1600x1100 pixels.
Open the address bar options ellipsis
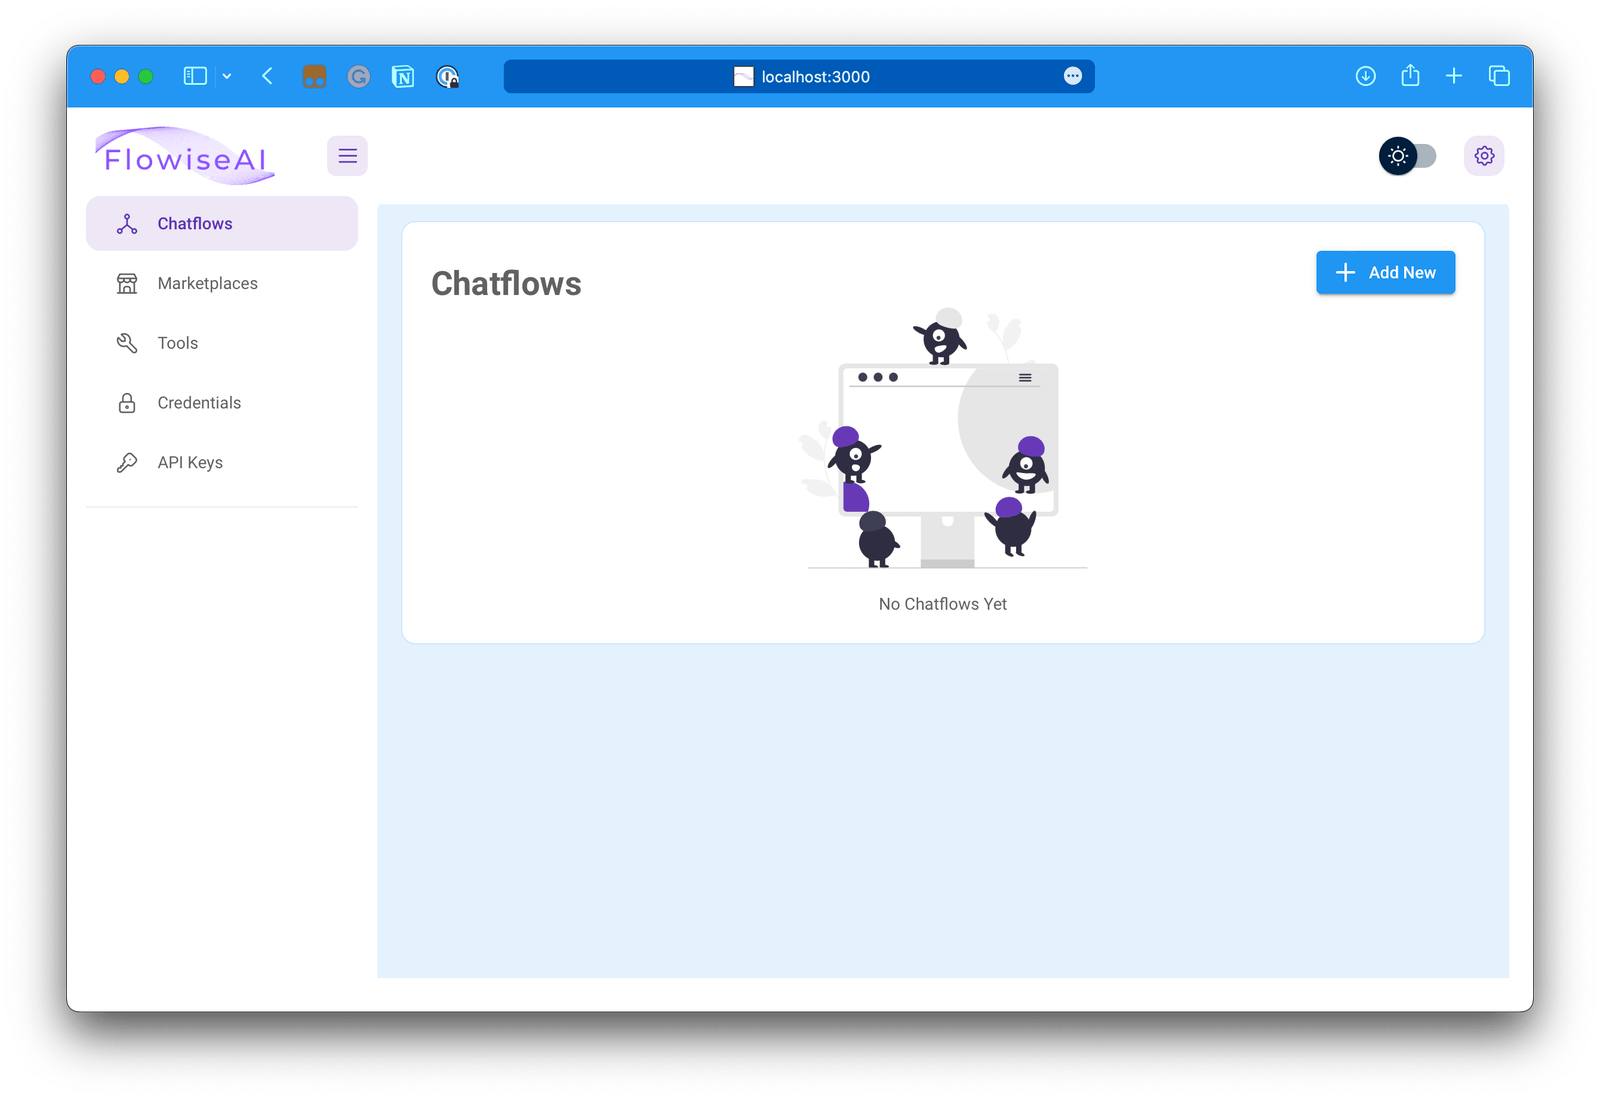[x=1072, y=76]
